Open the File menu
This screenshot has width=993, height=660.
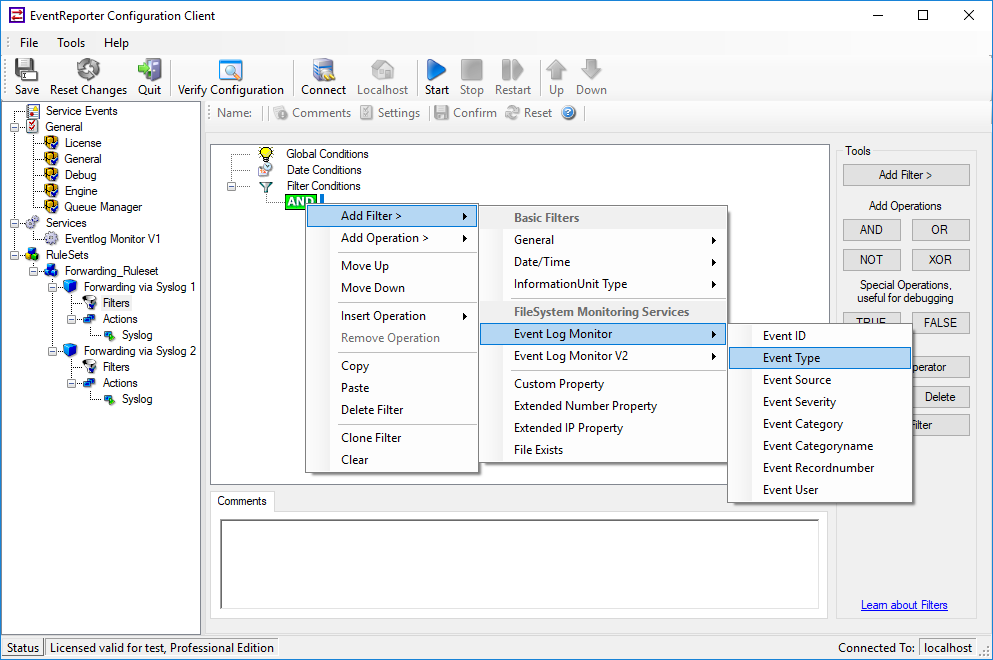coord(29,42)
